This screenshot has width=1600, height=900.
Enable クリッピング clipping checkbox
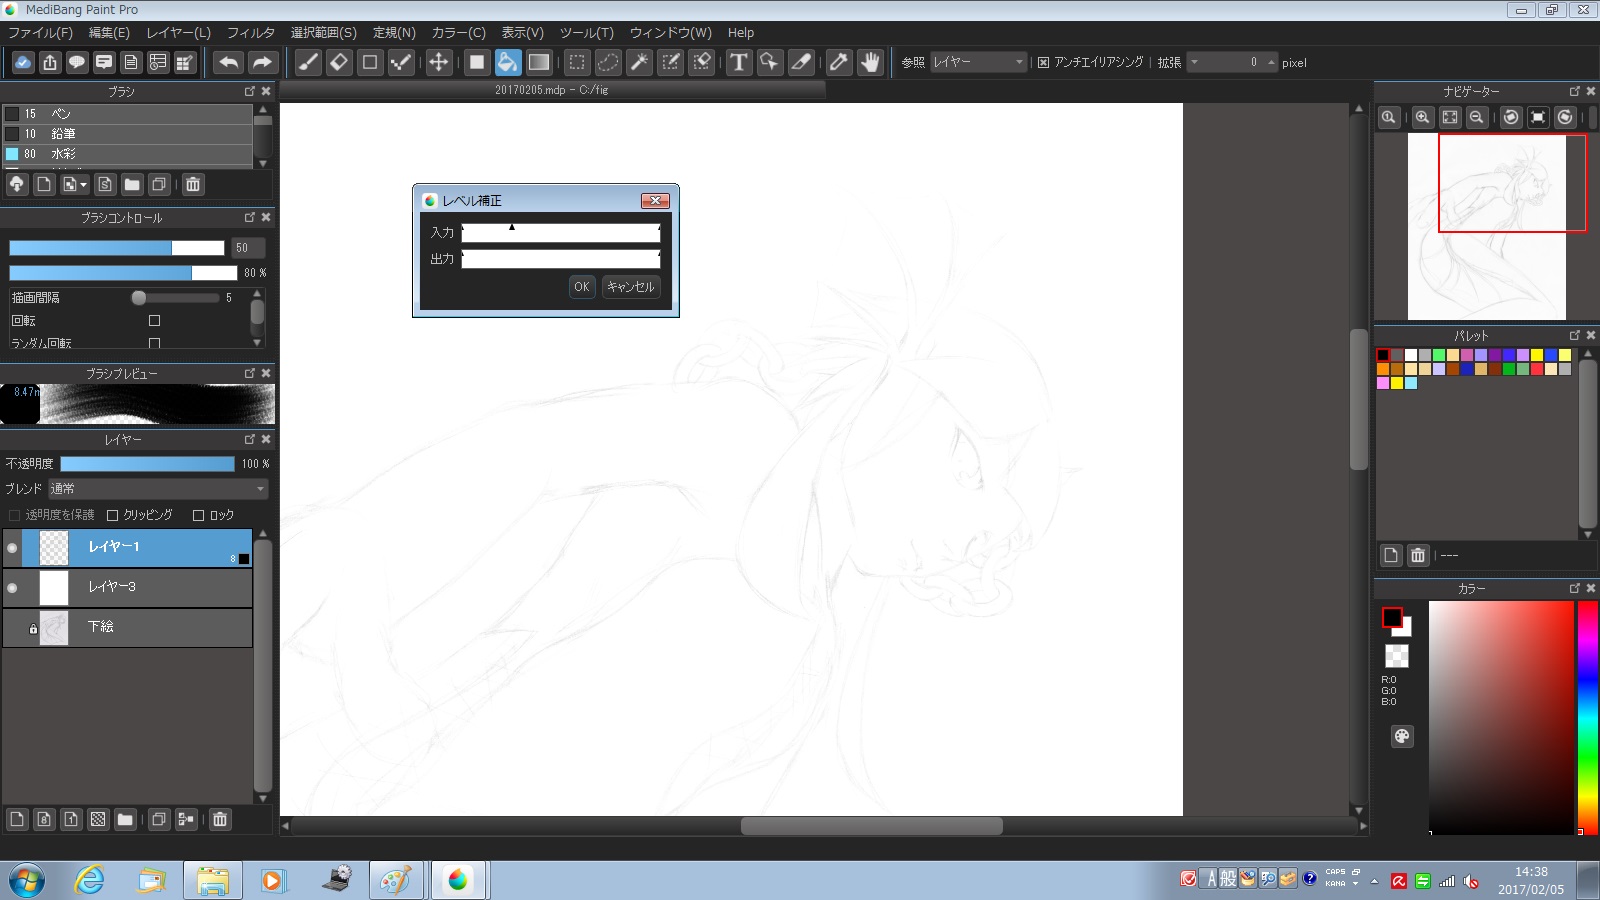[x=112, y=515]
